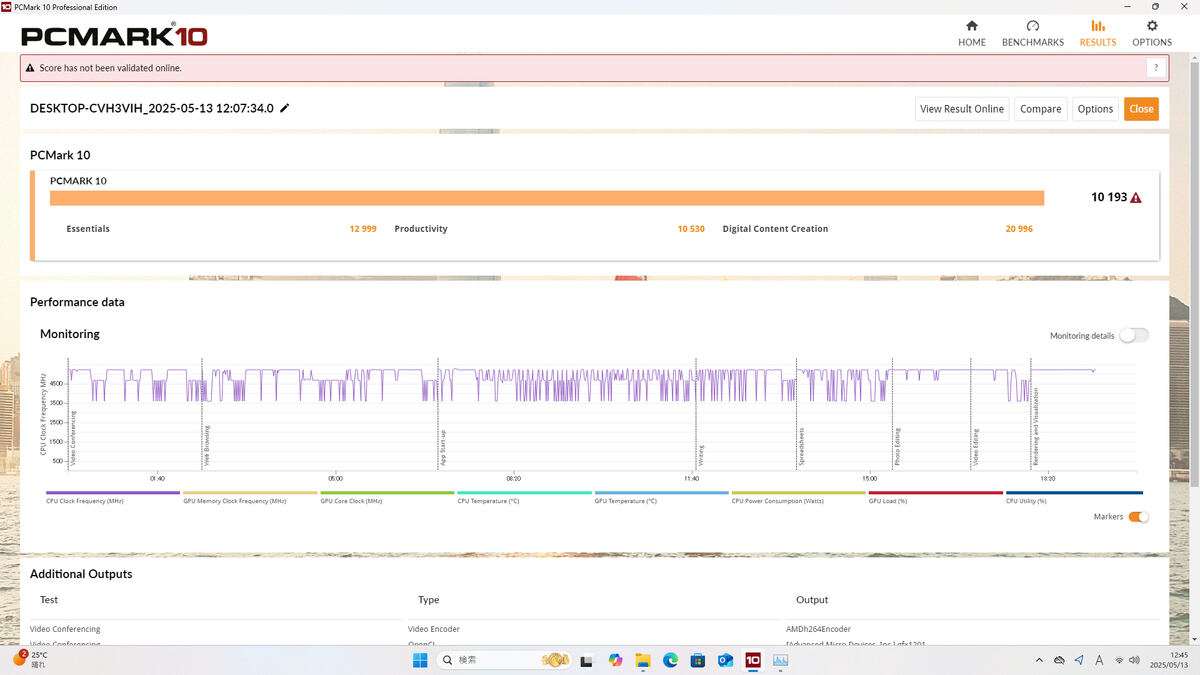The width and height of the screenshot is (1200, 675).
Task: Edit result name with pencil icon
Action: (285, 108)
